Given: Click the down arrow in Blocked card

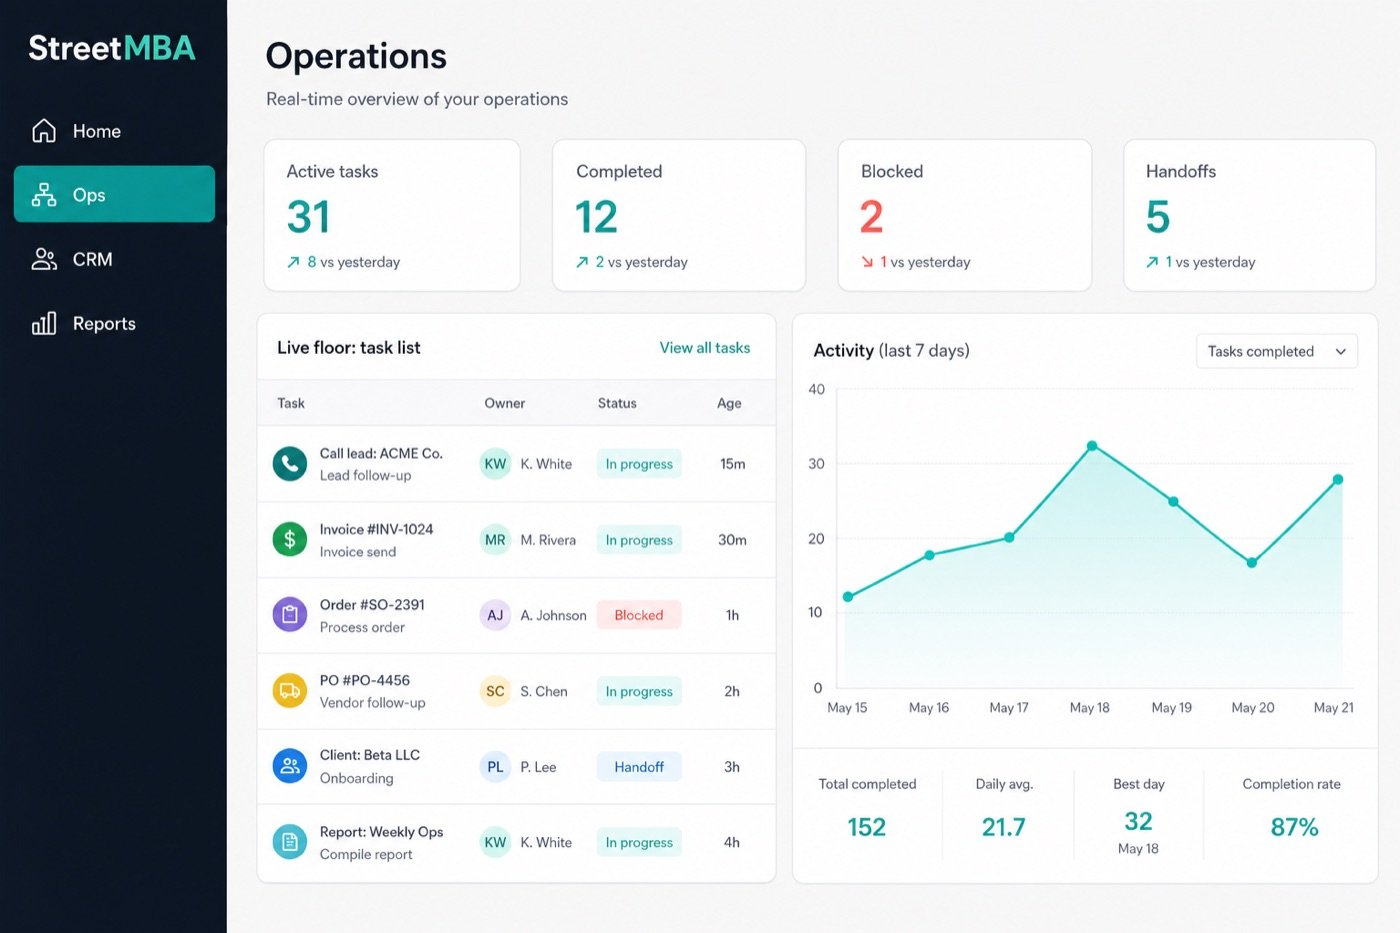Looking at the screenshot, I should 867,262.
